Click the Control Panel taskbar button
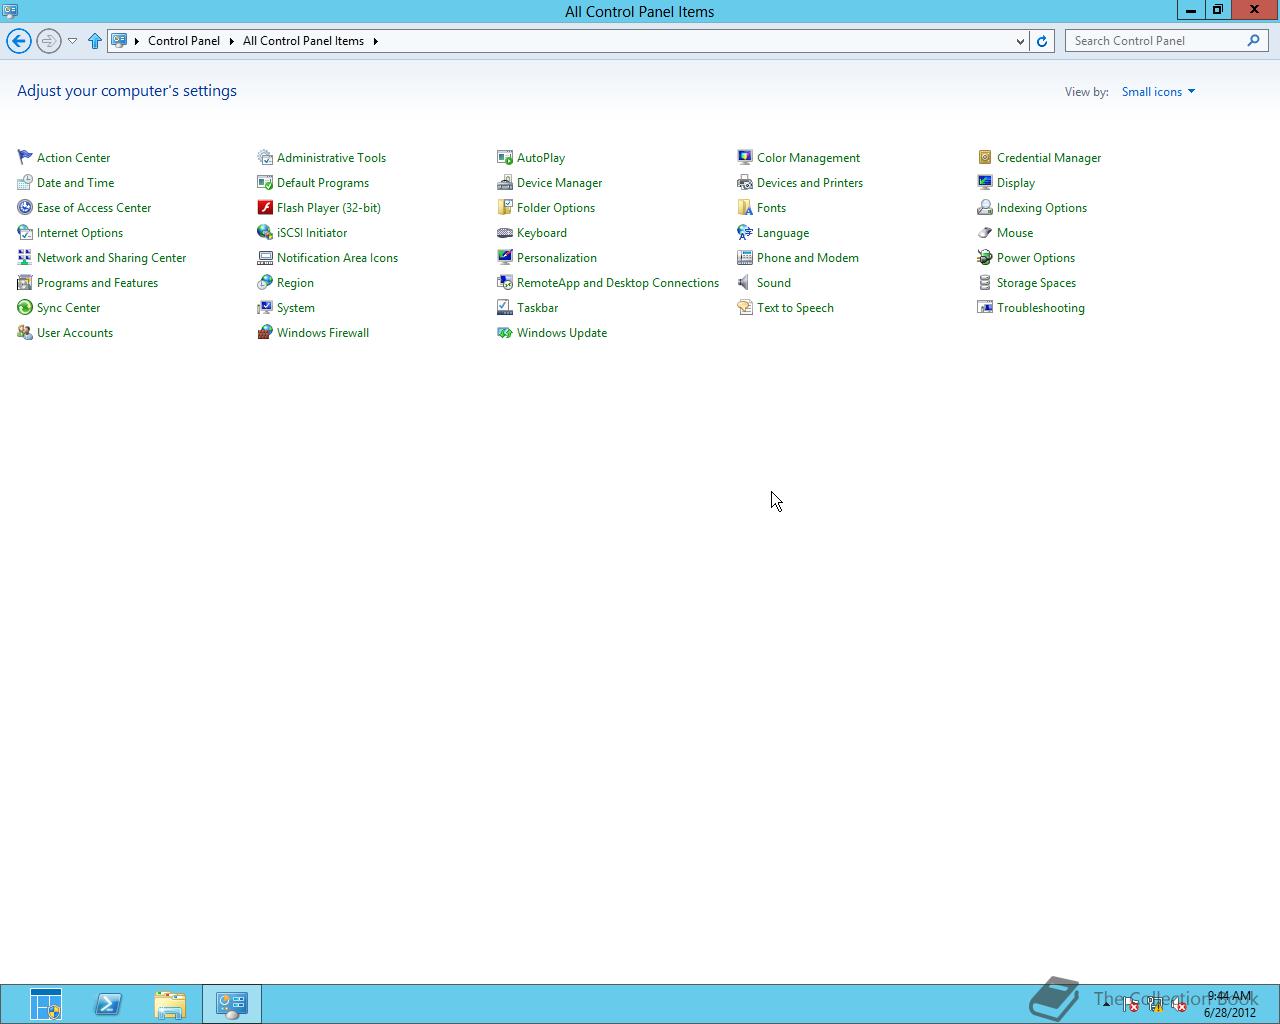The image size is (1280, 1024). (x=232, y=1004)
